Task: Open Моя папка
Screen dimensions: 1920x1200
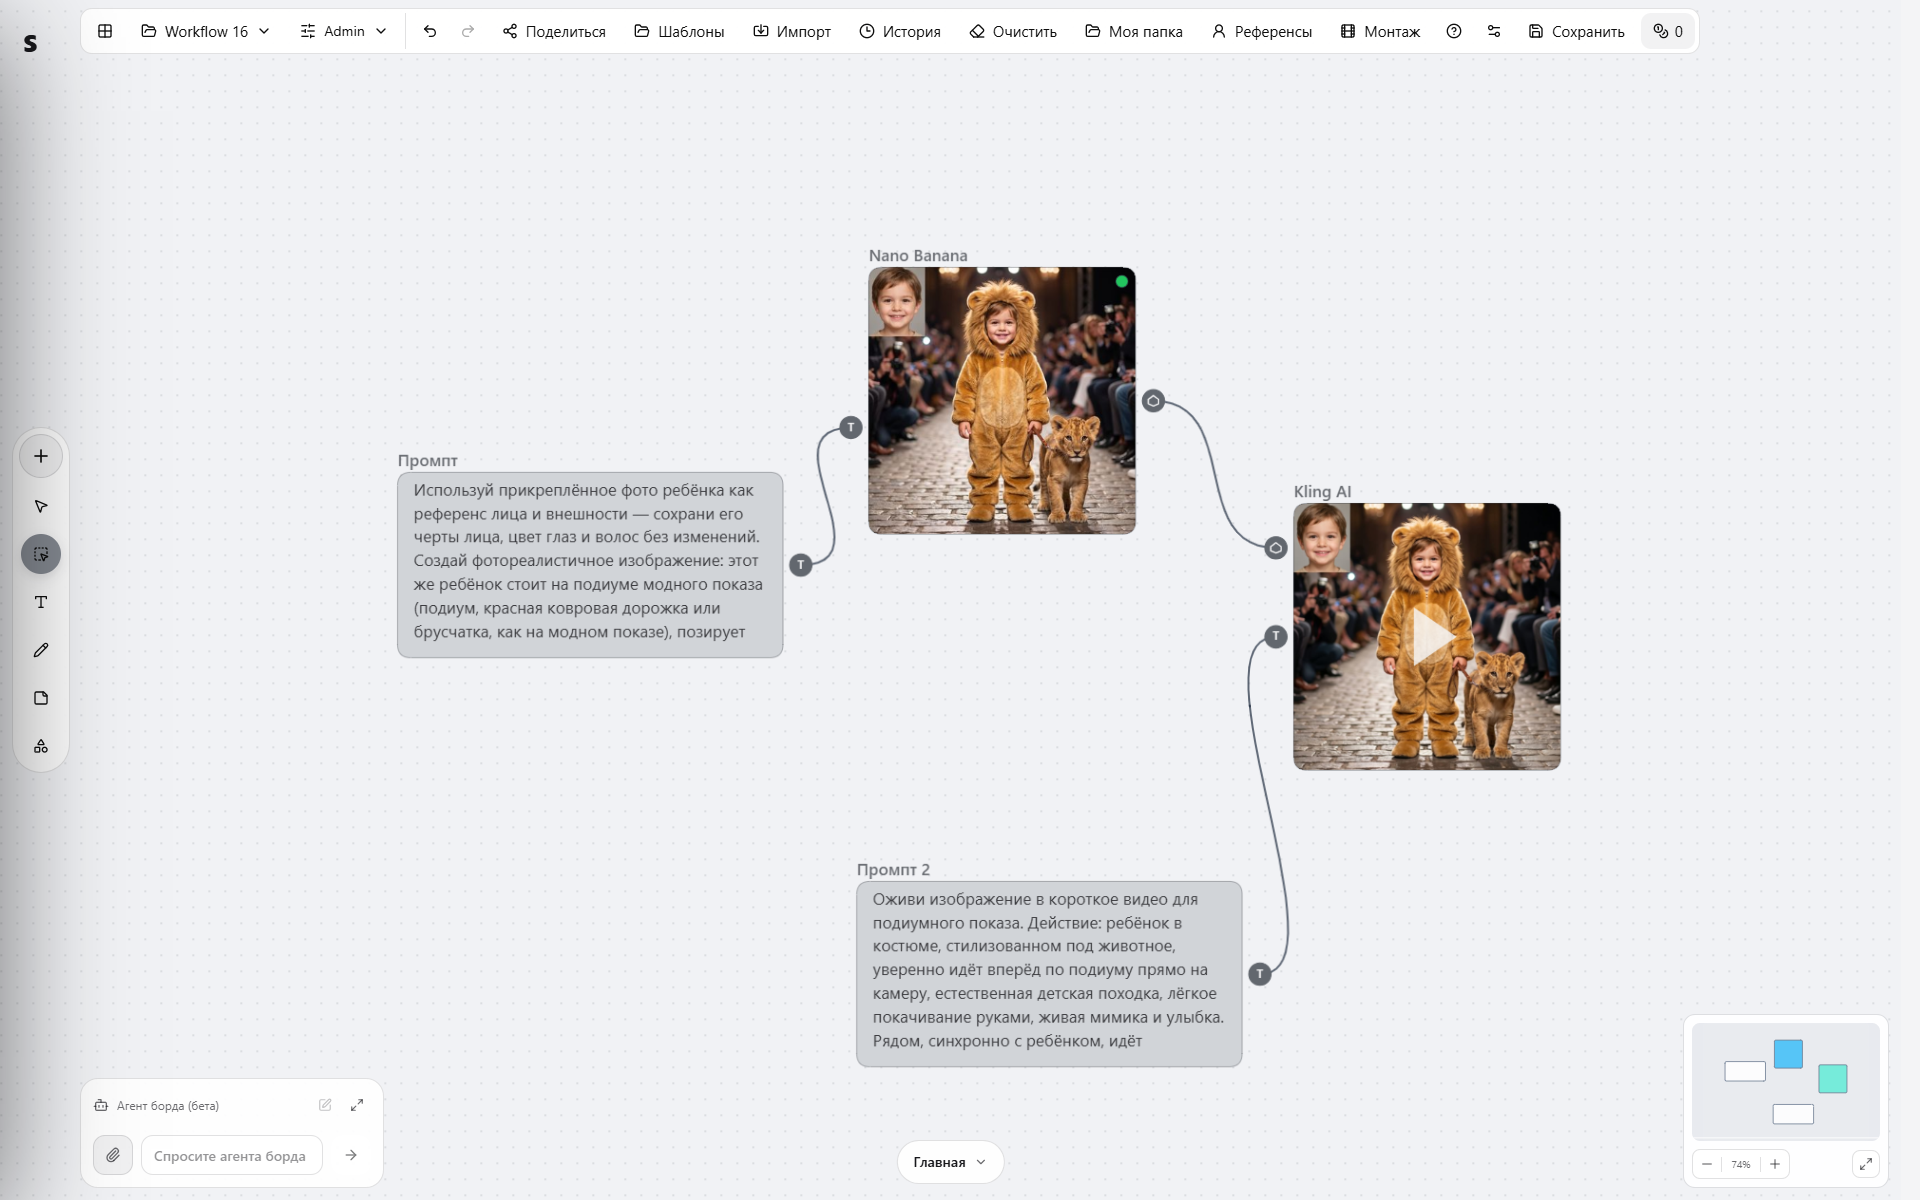Action: (x=1134, y=31)
